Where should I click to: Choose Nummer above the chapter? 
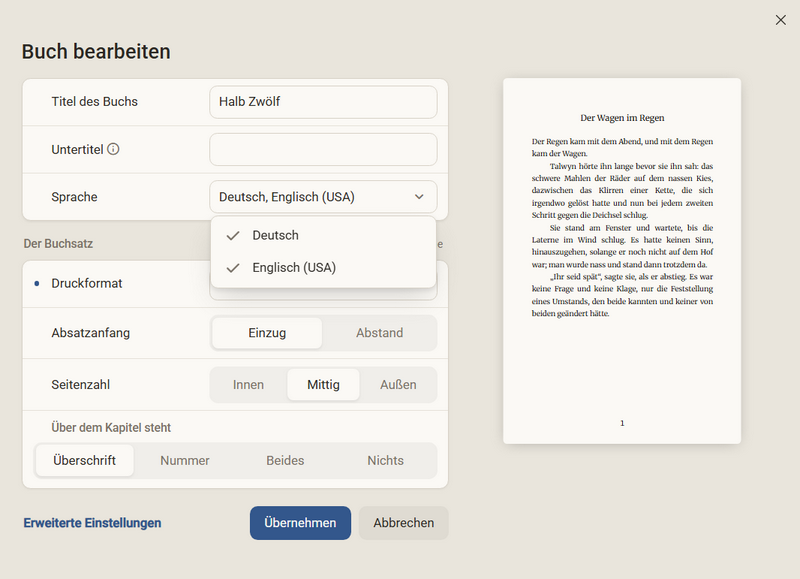point(185,461)
